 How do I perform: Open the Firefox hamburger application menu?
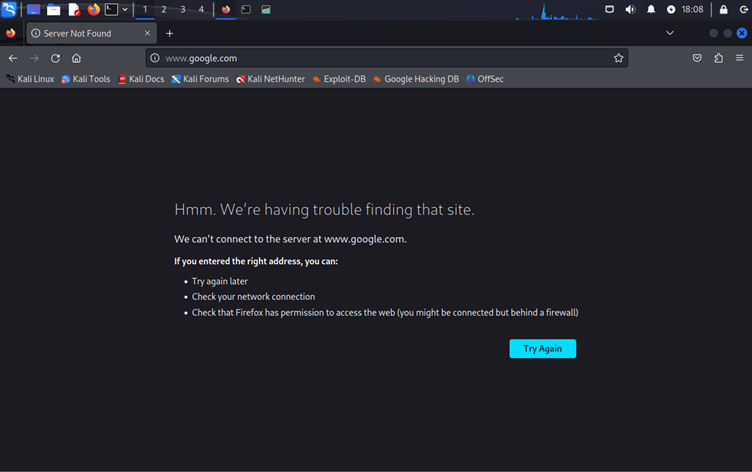point(740,58)
